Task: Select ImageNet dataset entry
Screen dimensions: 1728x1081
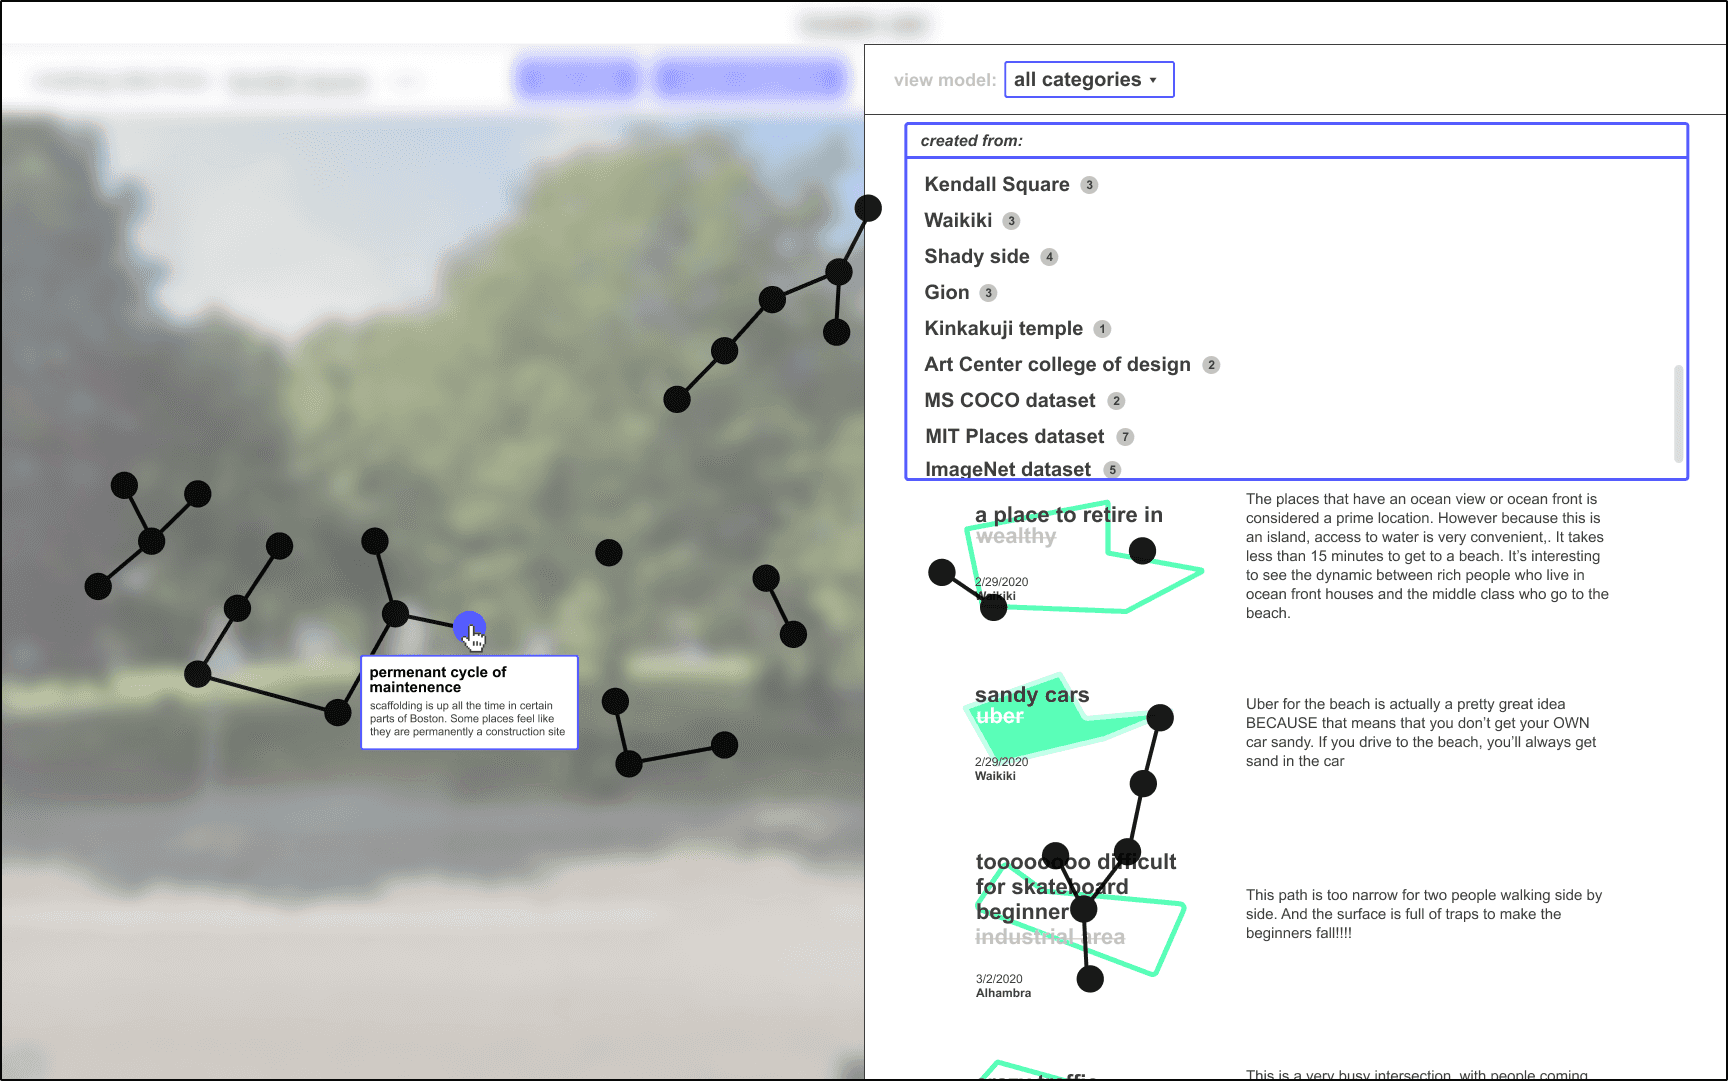Action: 1008,469
